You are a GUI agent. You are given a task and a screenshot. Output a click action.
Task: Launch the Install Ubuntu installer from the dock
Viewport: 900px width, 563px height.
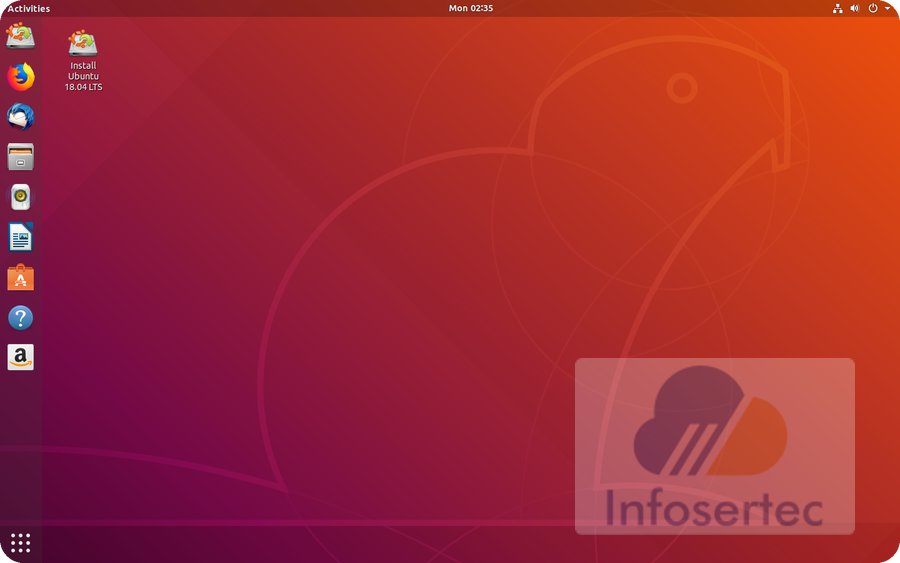[20, 36]
